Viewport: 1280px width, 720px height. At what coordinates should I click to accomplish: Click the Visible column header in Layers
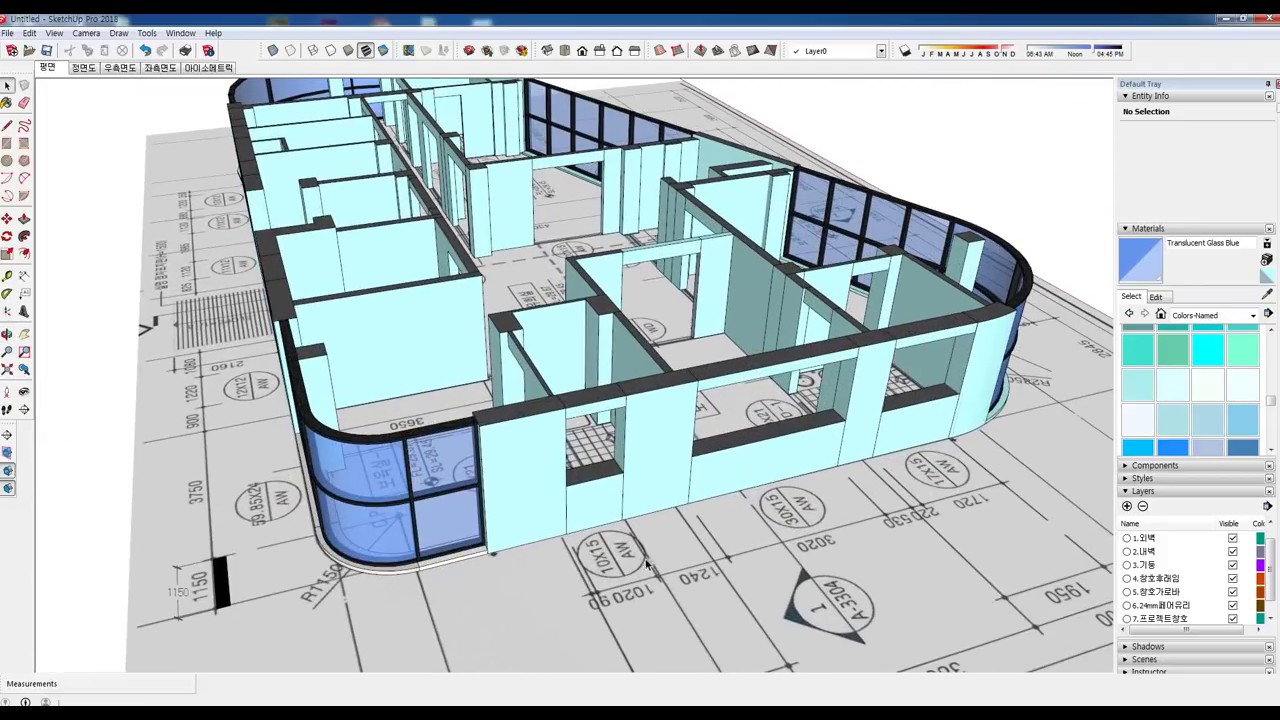pos(1229,524)
